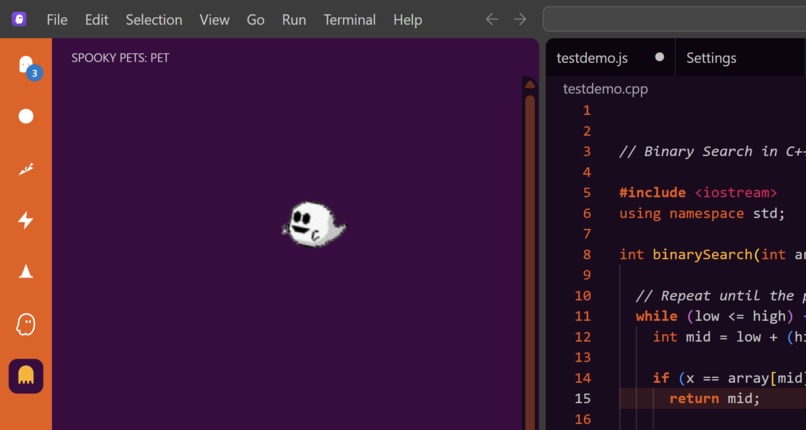806x430 pixels.
Task: Click the lightning bolt sidebar icon
Action: coord(26,220)
